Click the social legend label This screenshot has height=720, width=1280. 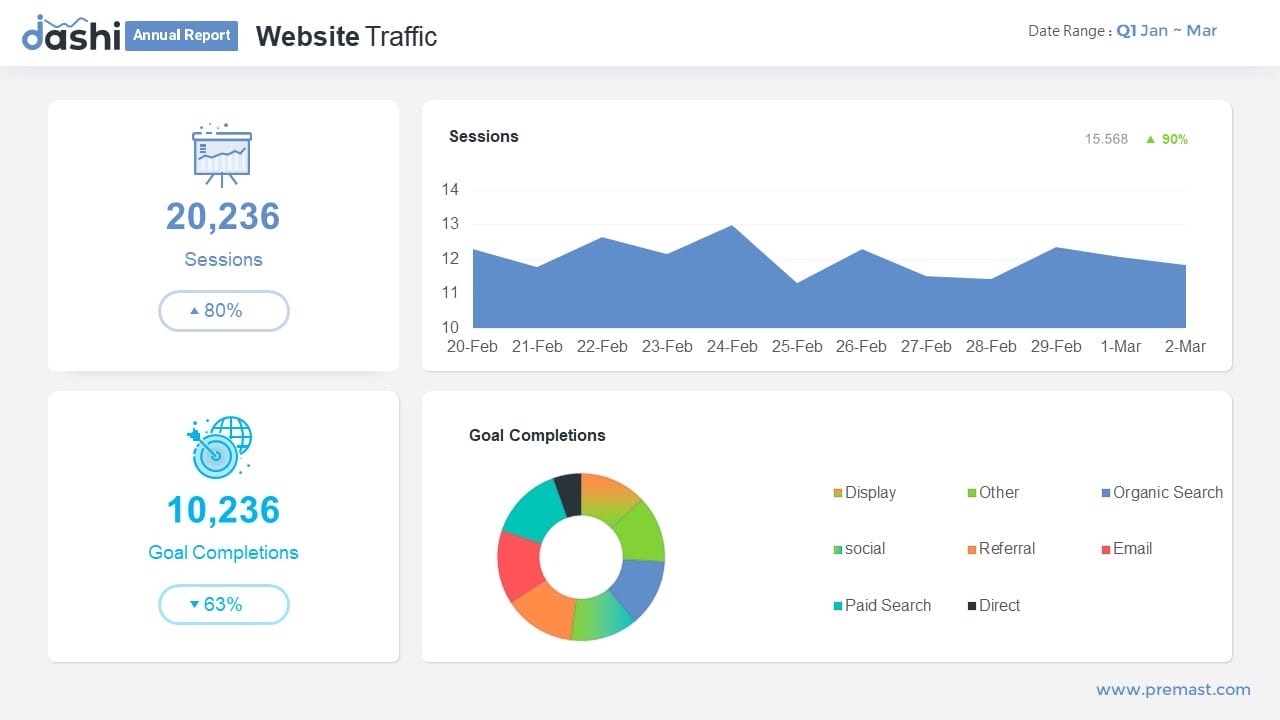pos(865,549)
